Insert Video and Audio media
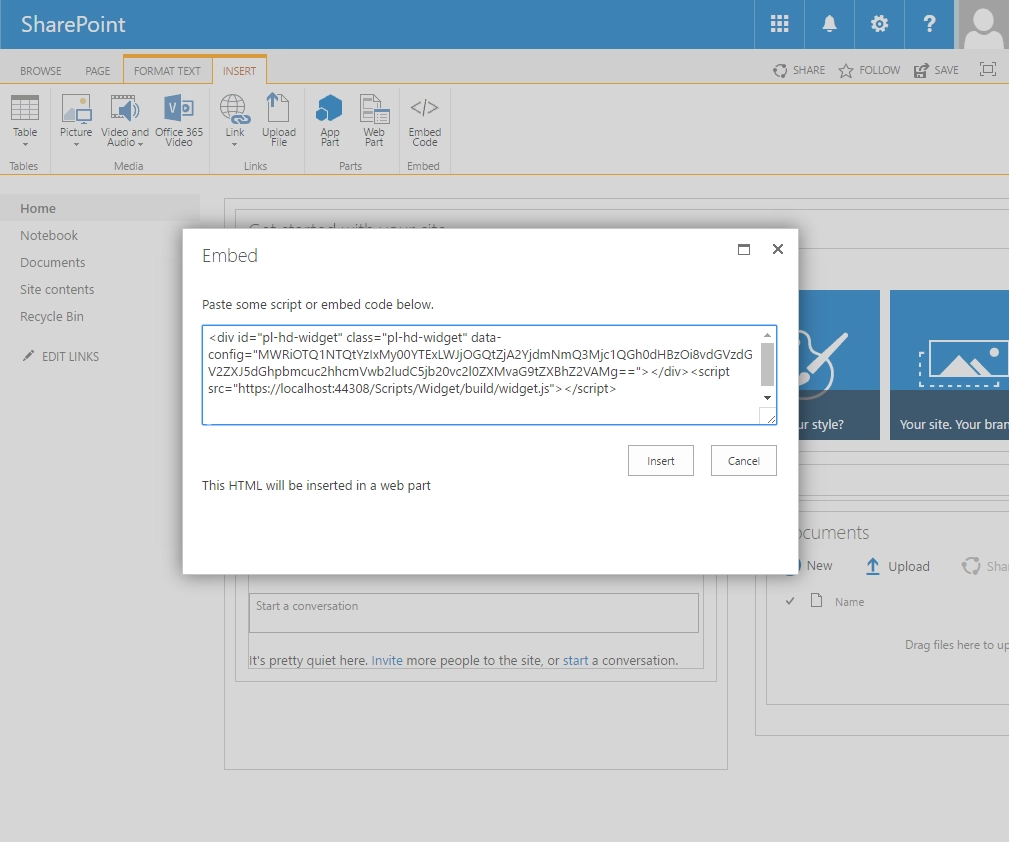 (124, 120)
